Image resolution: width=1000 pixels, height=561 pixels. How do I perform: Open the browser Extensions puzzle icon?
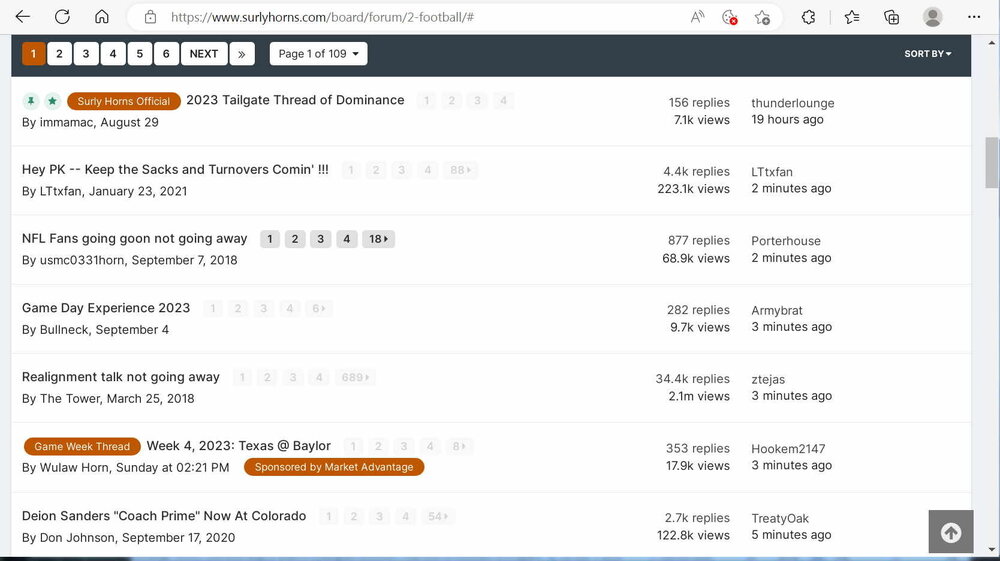(809, 17)
